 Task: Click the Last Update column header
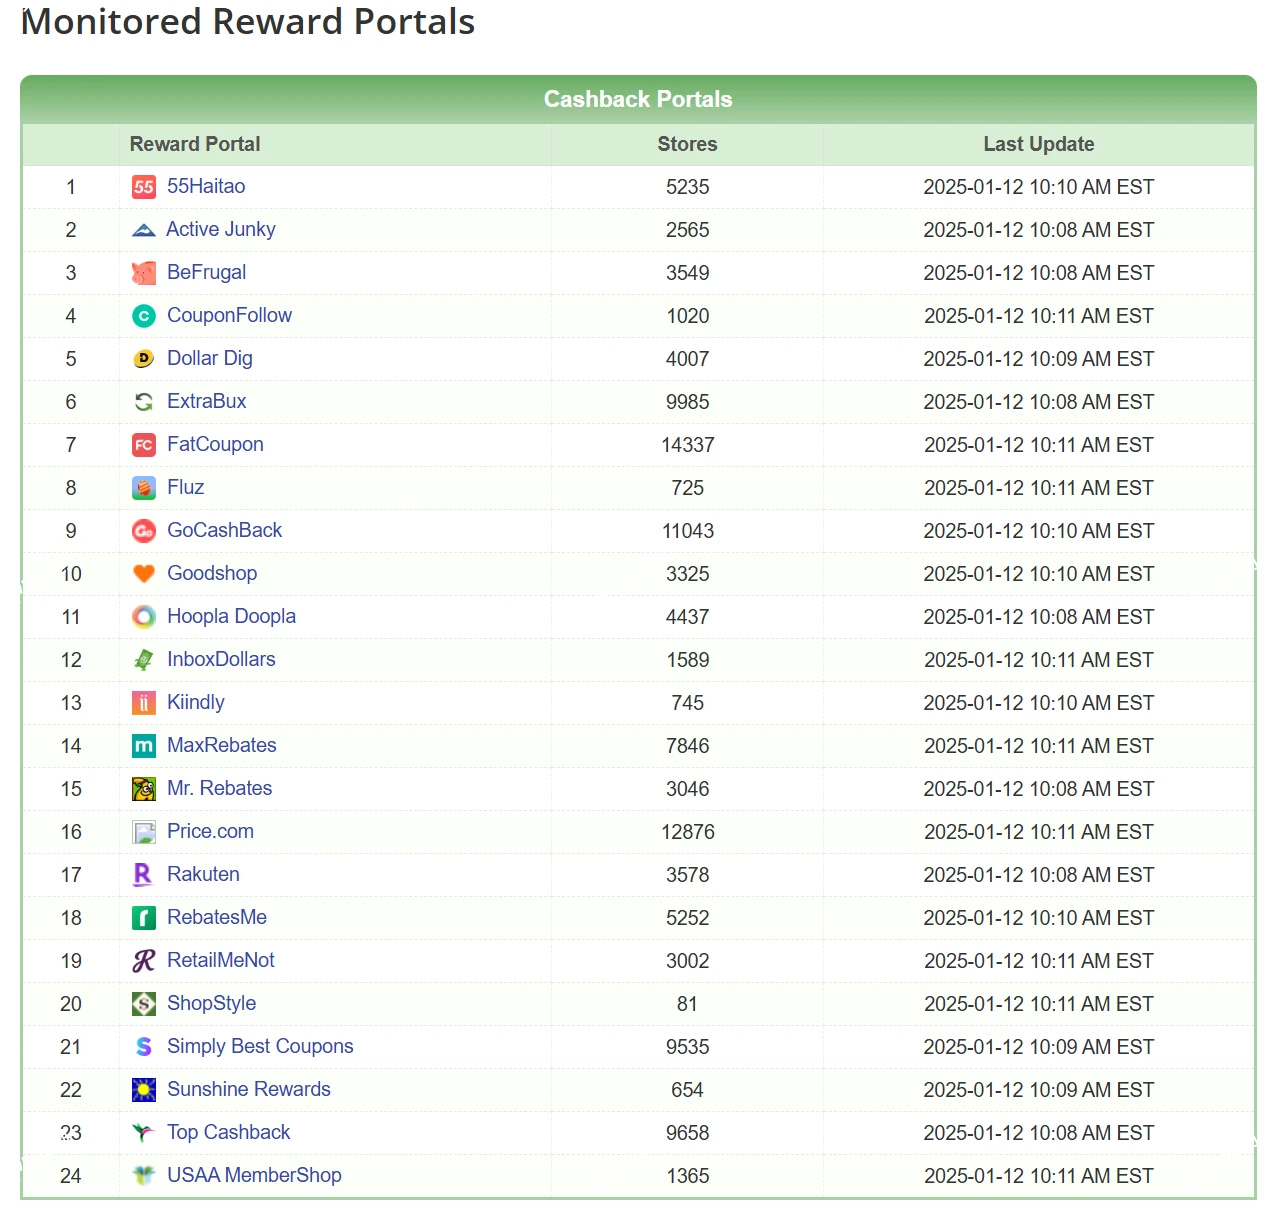(1038, 144)
